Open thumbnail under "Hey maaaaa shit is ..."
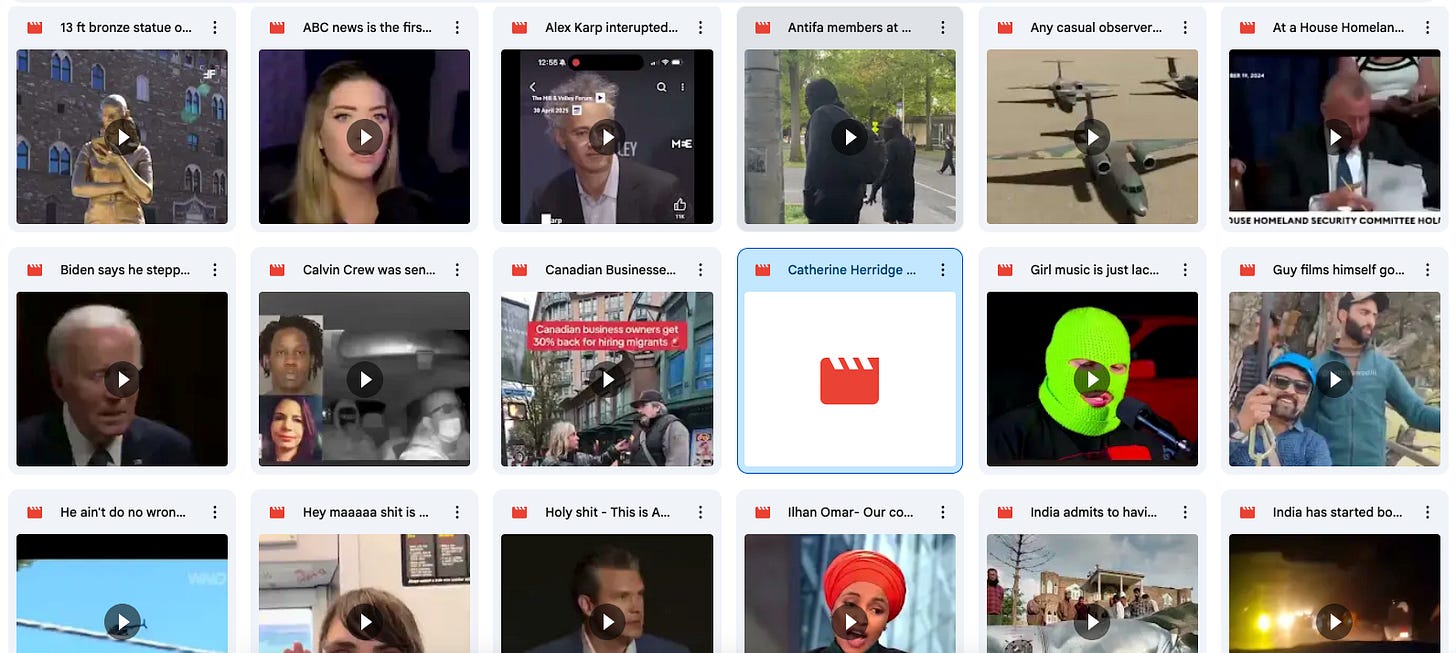 (365, 593)
